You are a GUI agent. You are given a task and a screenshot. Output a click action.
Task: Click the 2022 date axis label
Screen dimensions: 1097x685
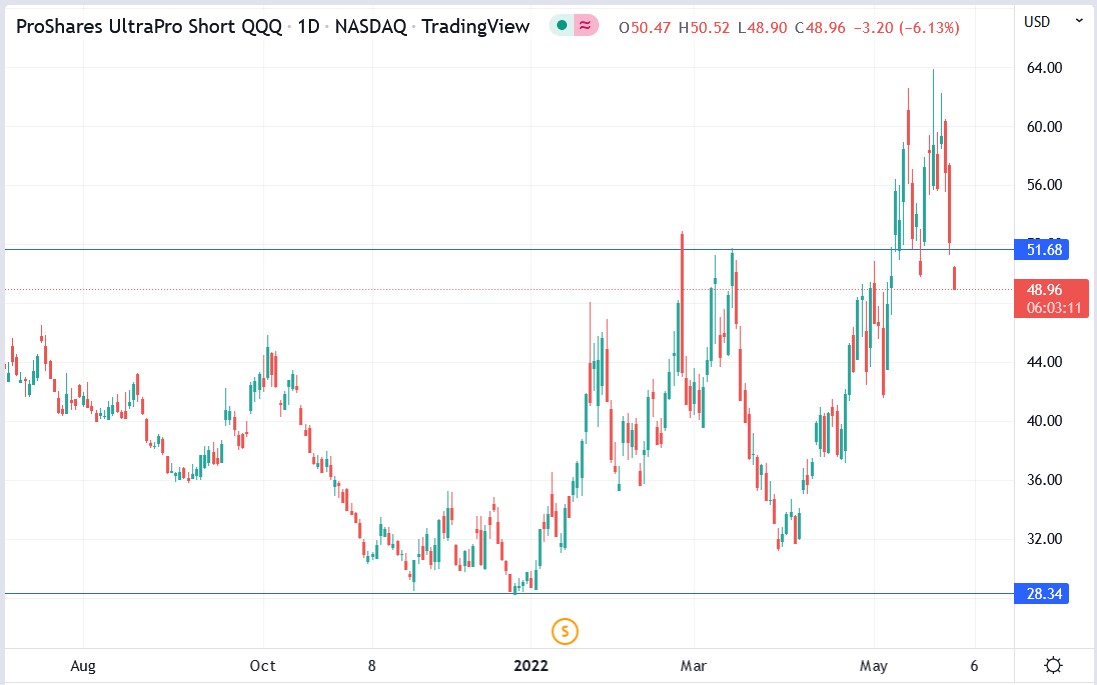pyautogui.click(x=530, y=665)
